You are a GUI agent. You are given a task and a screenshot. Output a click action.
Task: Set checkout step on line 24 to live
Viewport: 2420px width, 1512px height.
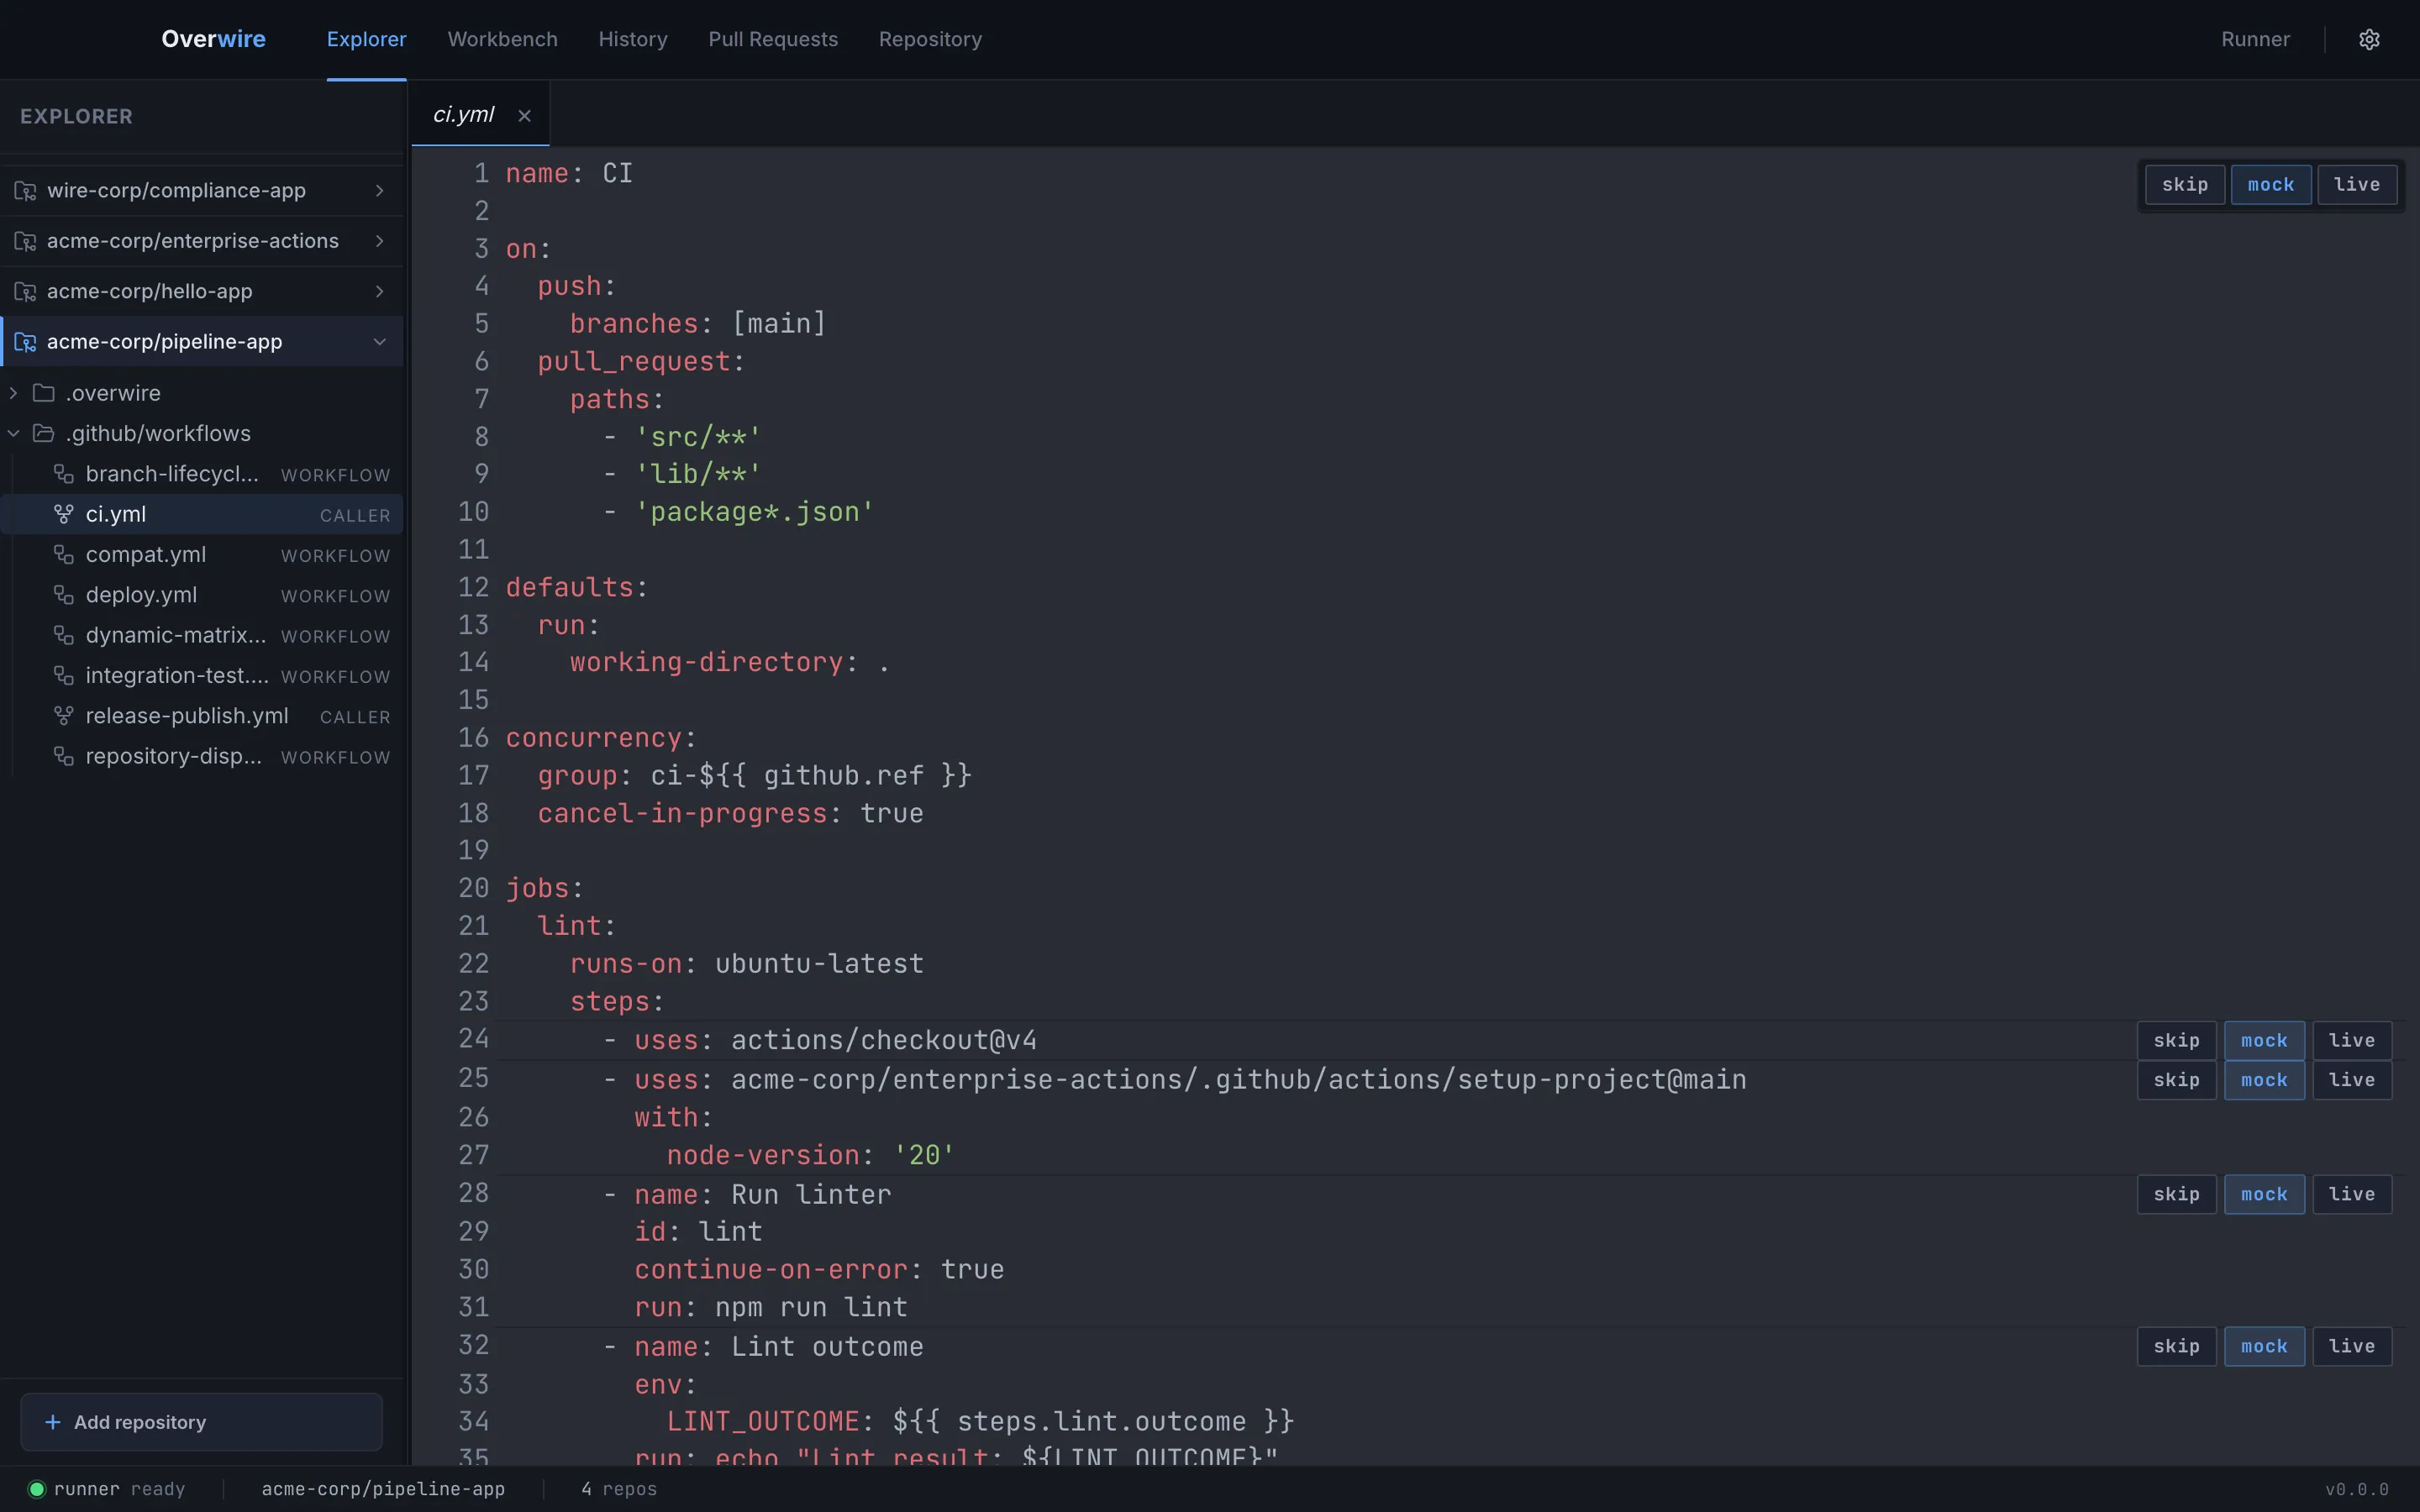pyautogui.click(x=2352, y=1040)
